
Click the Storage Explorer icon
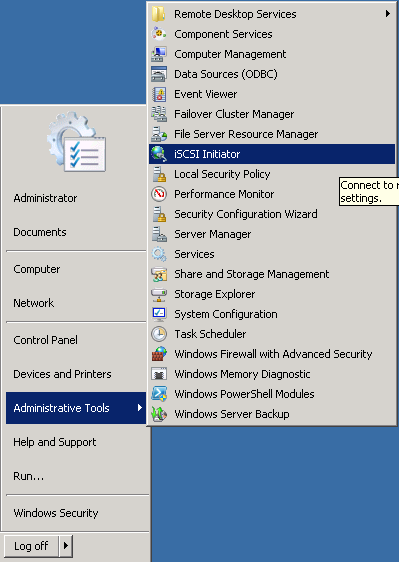(x=159, y=294)
